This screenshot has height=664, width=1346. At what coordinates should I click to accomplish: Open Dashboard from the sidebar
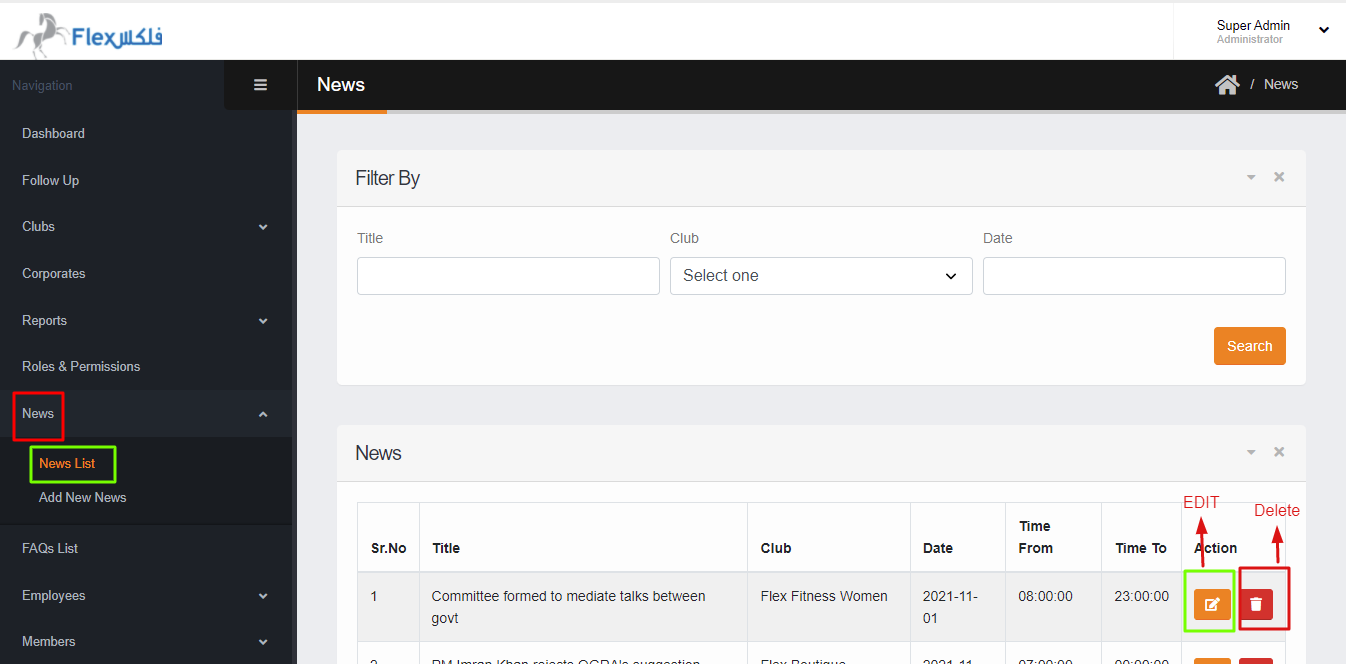[x=53, y=134]
